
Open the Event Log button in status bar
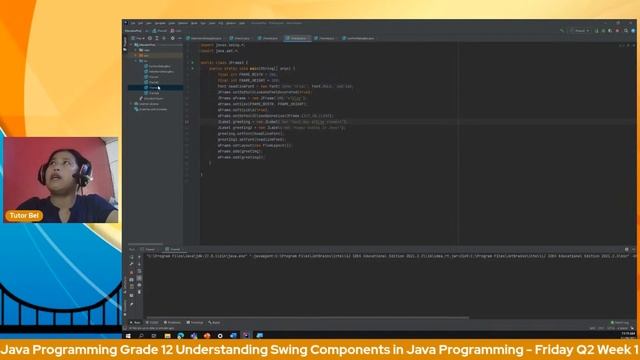pos(620,322)
